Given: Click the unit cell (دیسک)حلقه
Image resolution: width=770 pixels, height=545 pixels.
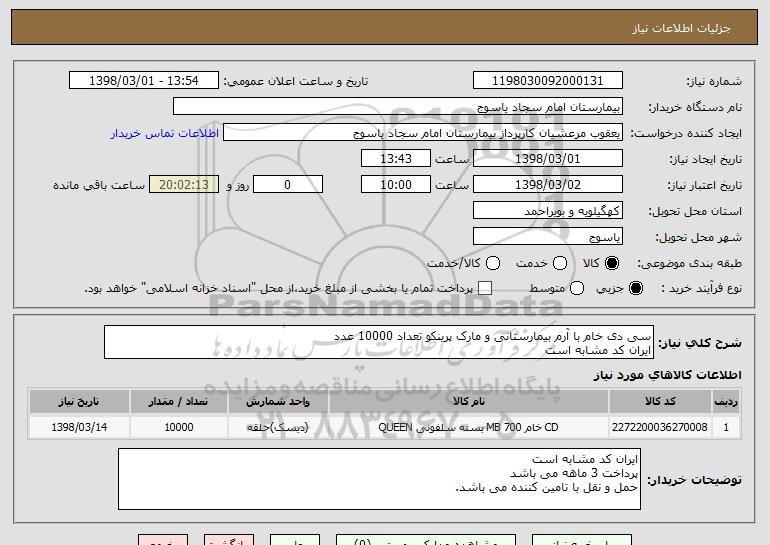Looking at the screenshot, I should coord(278,427).
